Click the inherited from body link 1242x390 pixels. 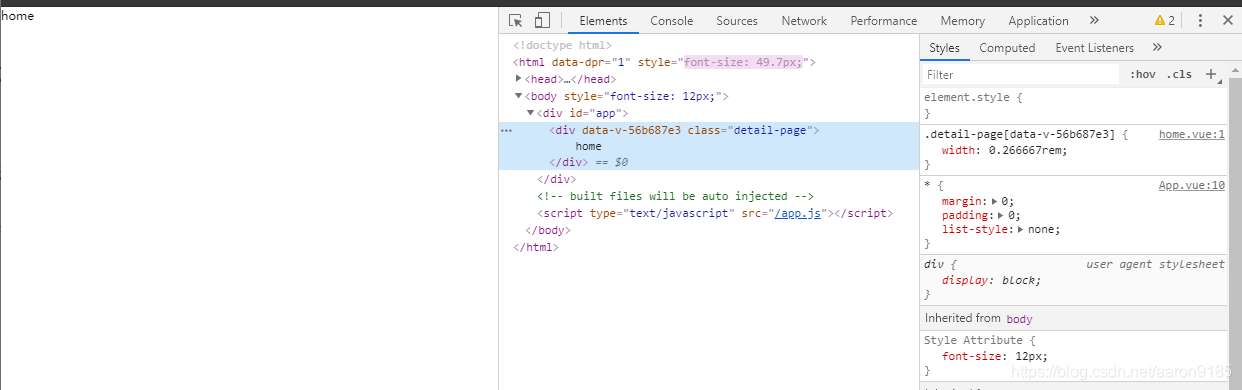tap(1019, 318)
